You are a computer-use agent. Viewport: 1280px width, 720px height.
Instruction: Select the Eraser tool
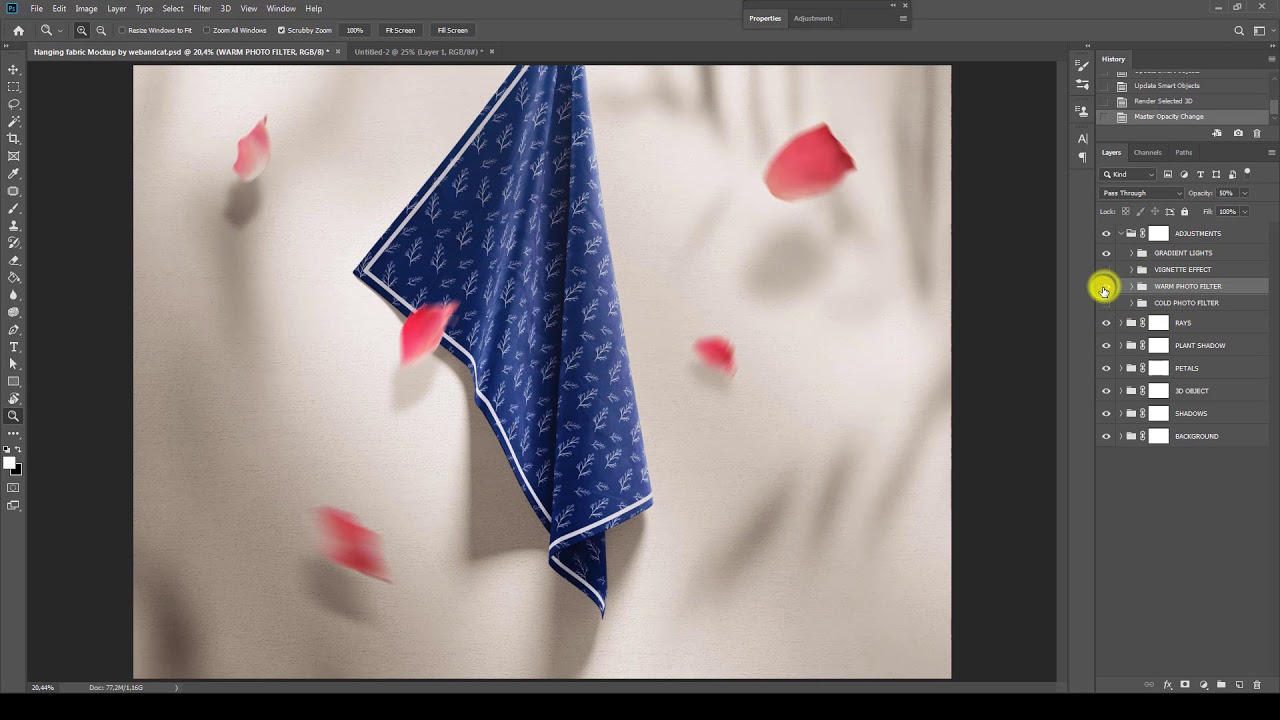(x=14, y=260)
